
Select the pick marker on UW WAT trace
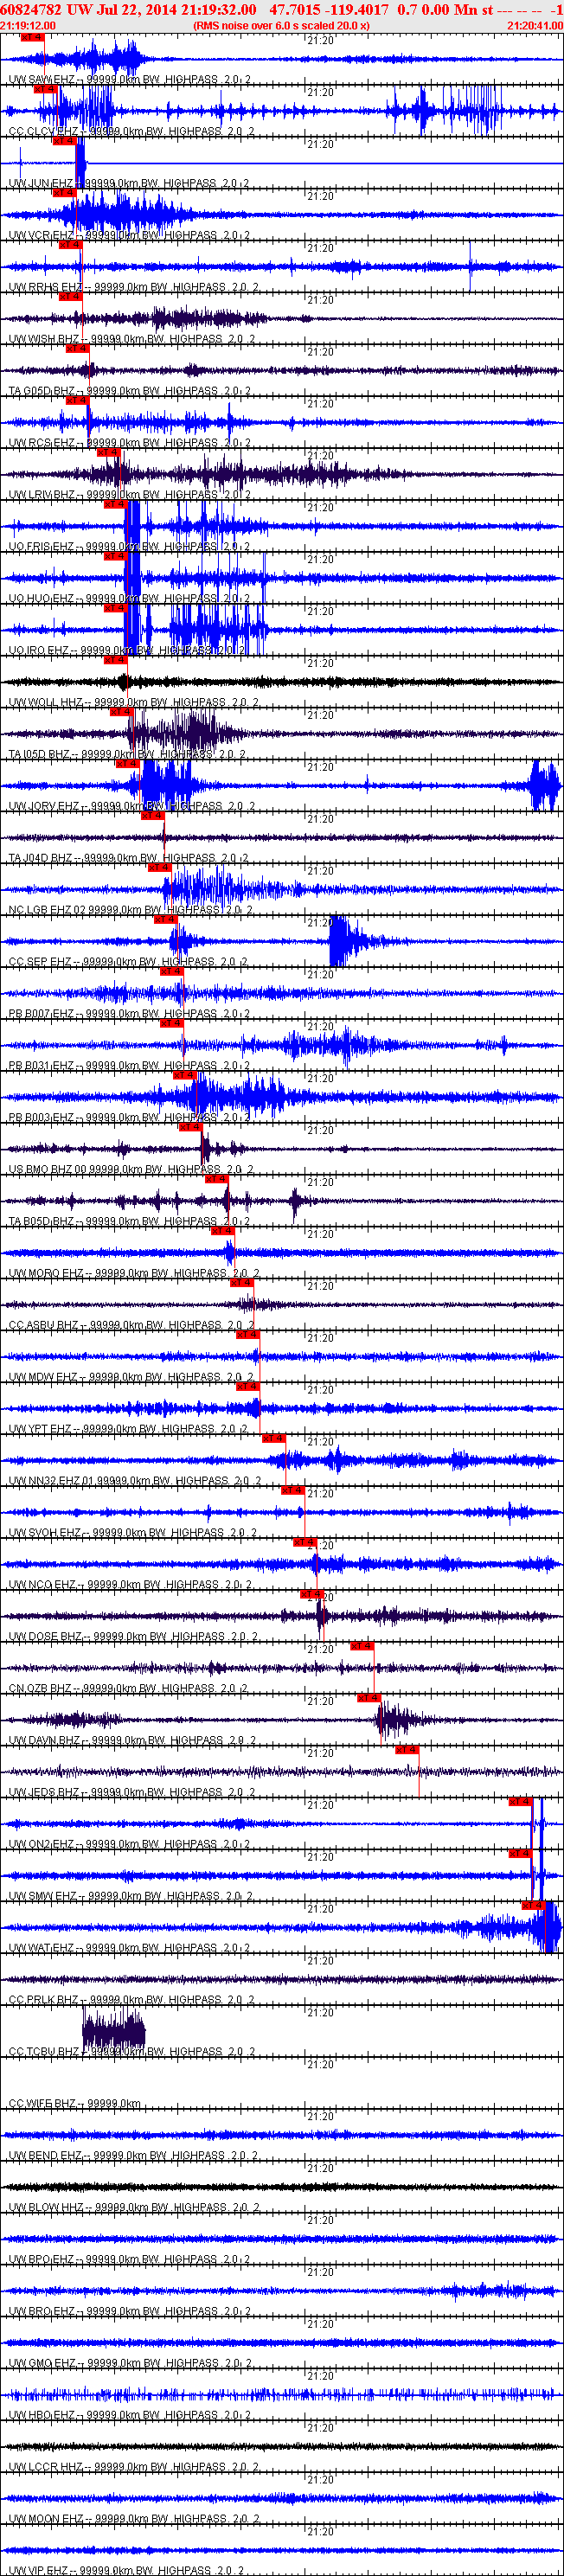[534, 1905]
